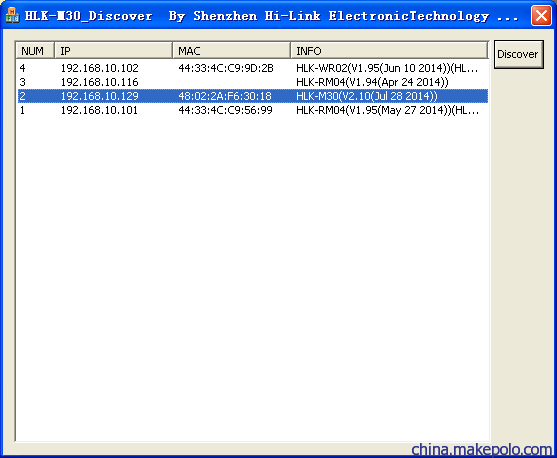Click the HLK-WR02 V1.95 info entry
The image size is (557, 458).
click(x=387, y=68)
